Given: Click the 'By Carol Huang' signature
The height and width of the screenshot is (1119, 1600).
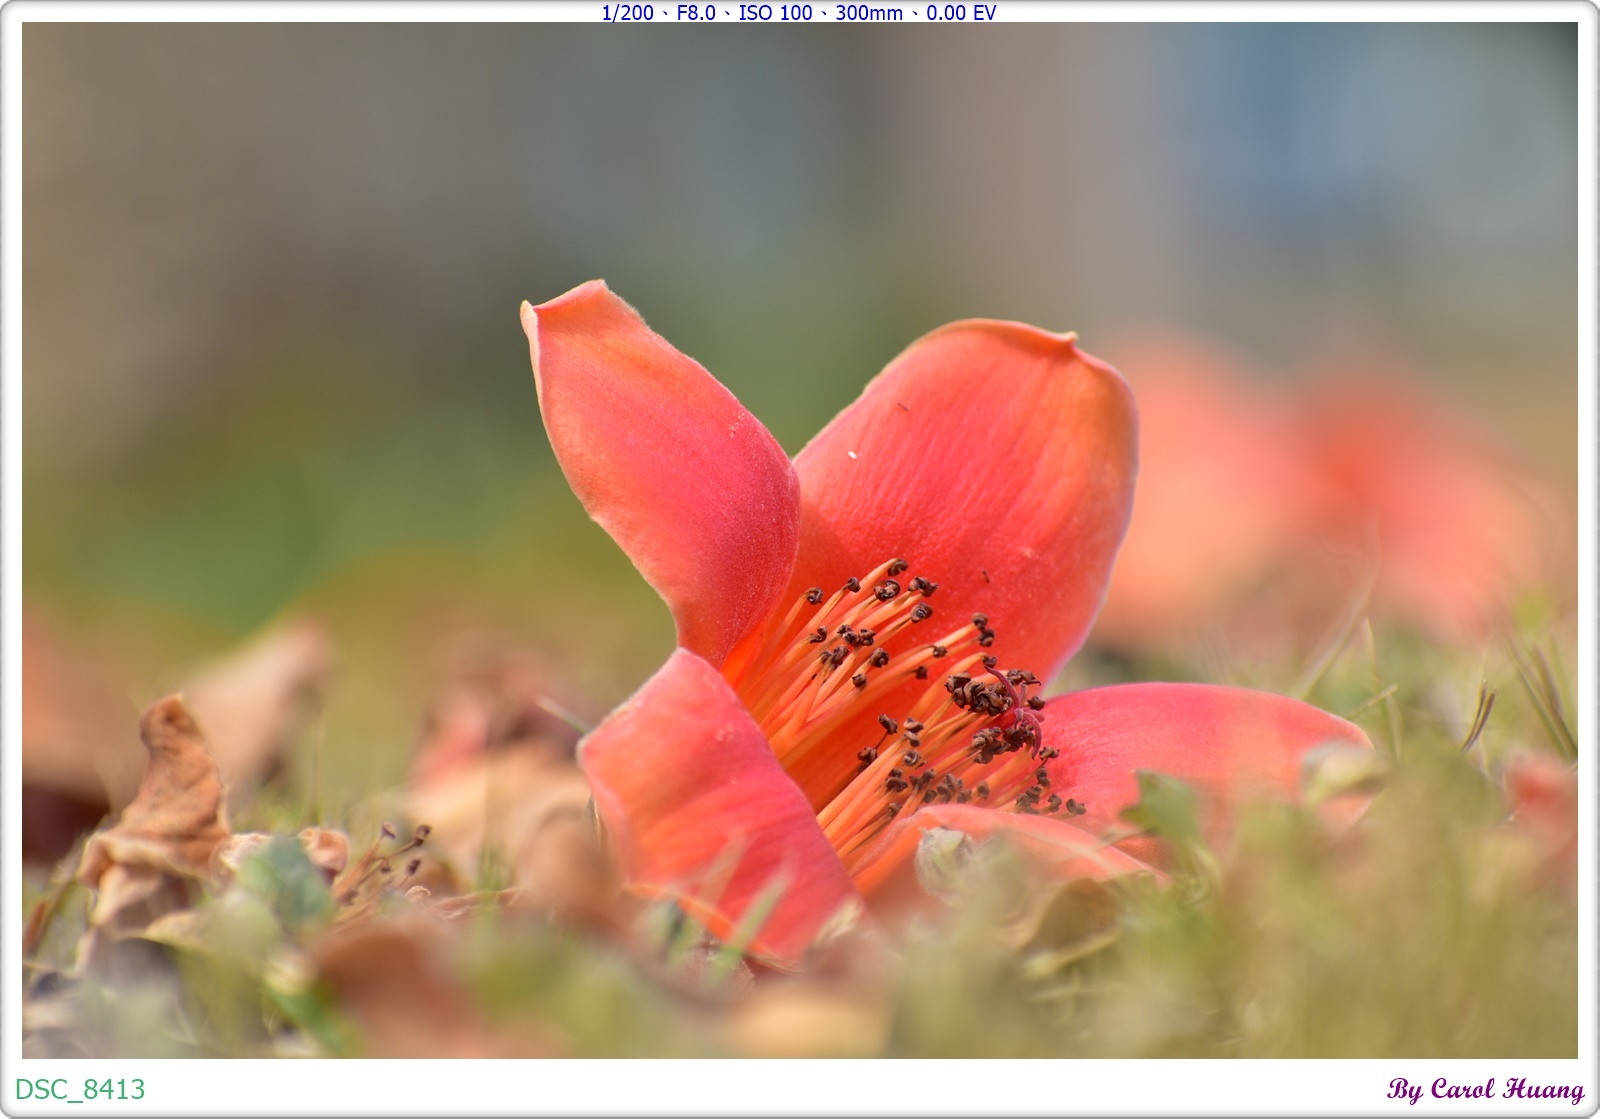Looking at the screenshot, I should [x=1486, y=1090].
